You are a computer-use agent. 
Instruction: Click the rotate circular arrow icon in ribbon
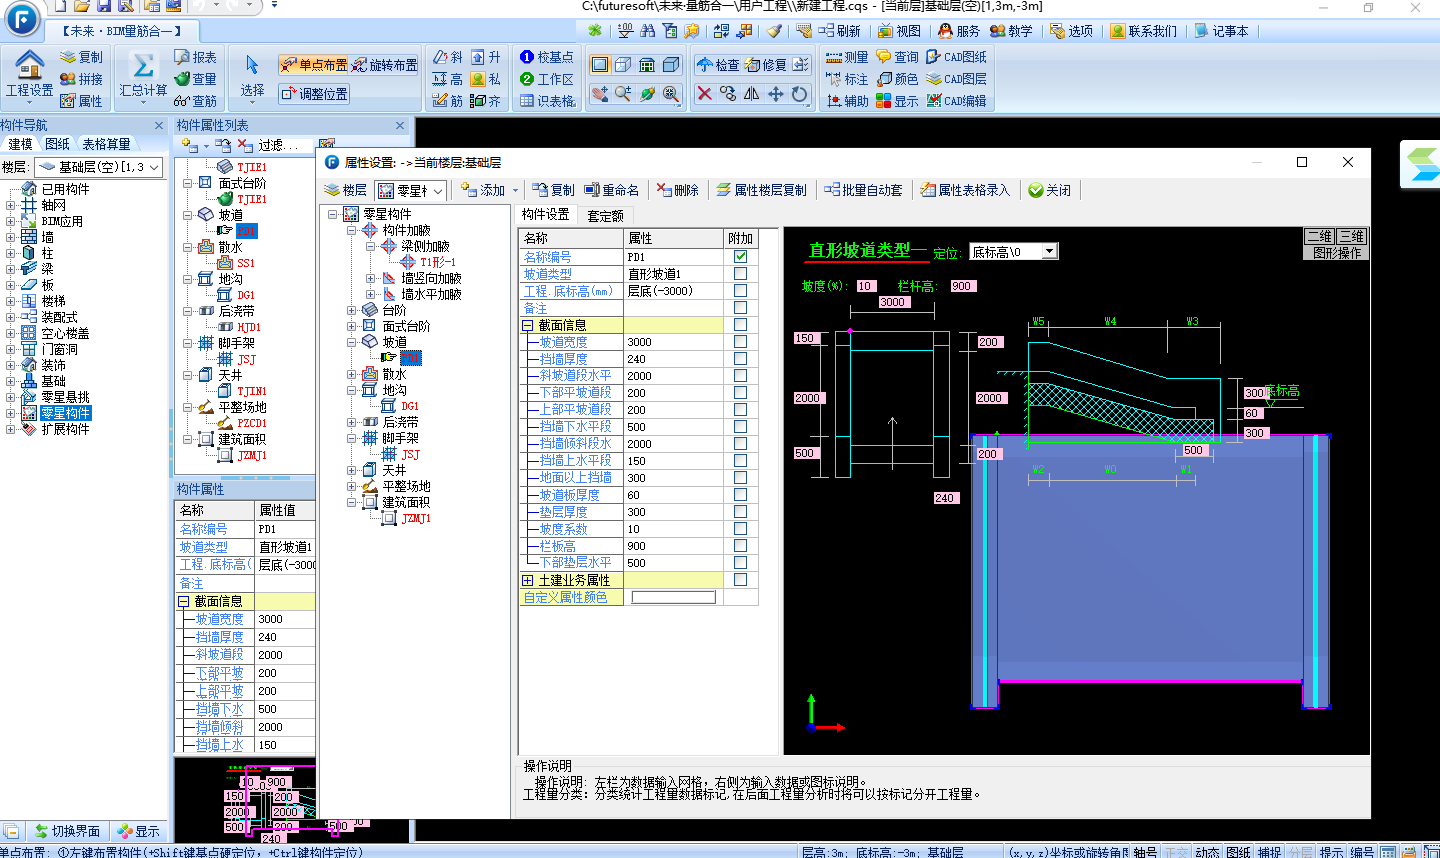800,93
